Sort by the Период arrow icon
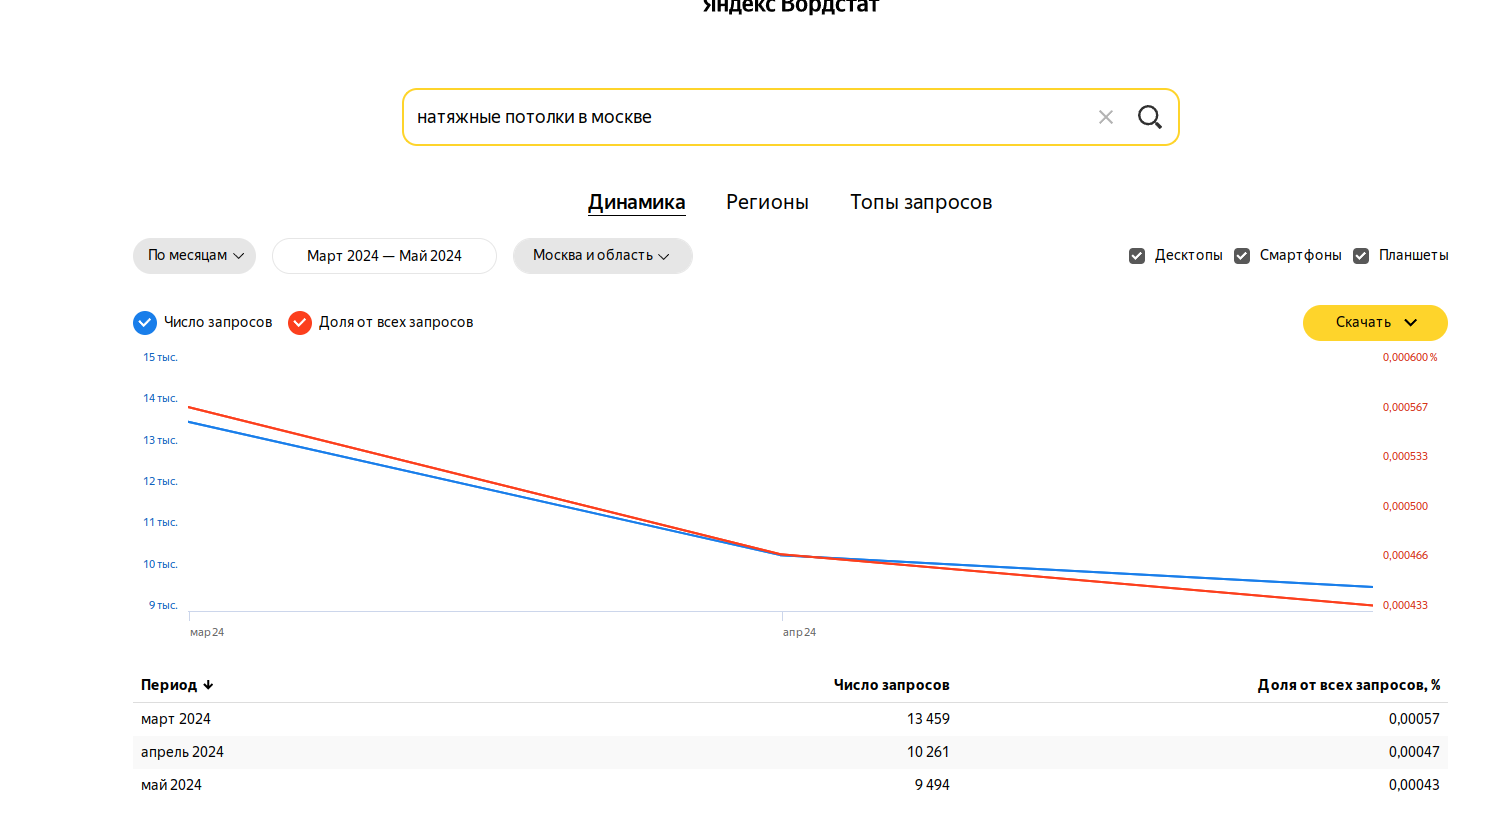Viewport: 1497px width, 823px height. [208, 685]
